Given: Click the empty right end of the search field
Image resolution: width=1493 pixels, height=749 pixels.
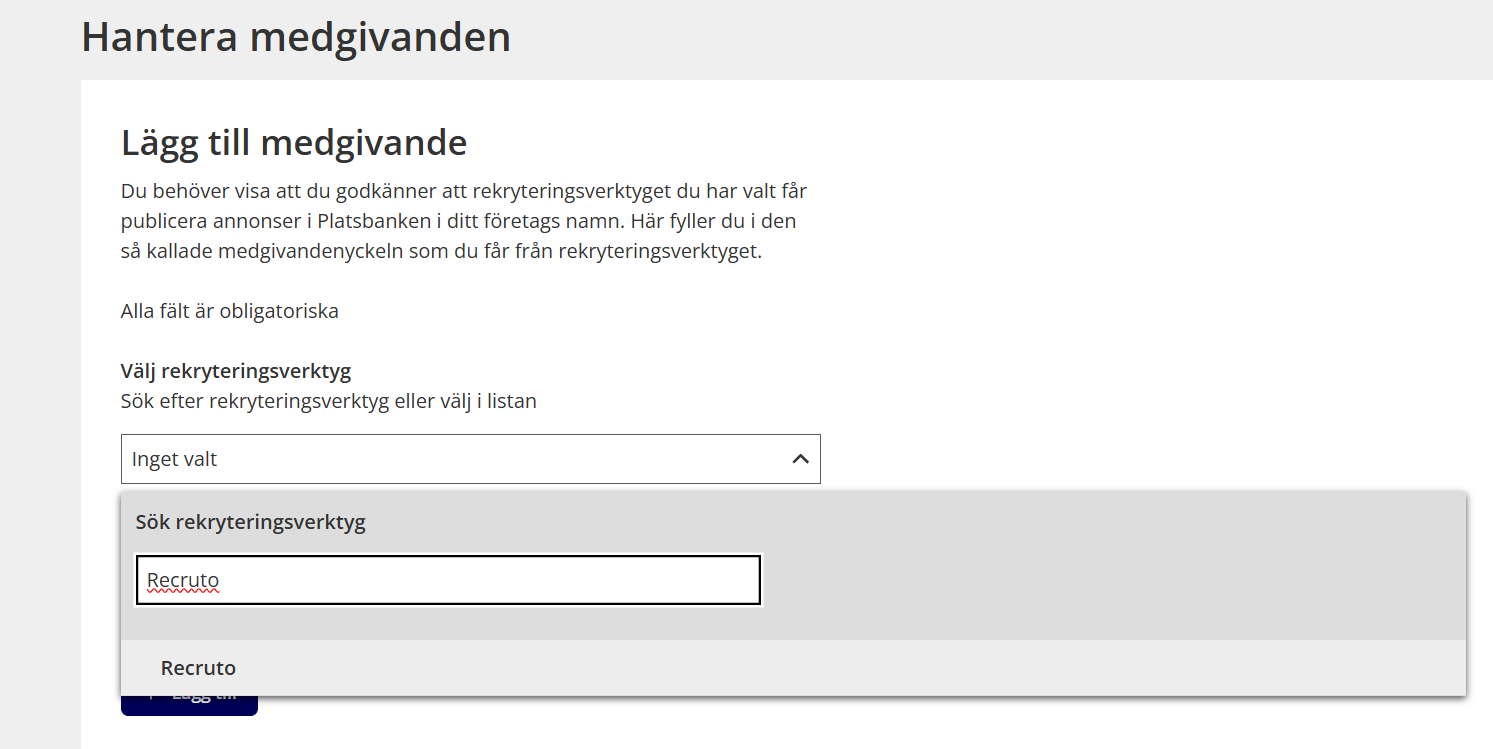Looking at the screenshot, I should coord(700,580).
